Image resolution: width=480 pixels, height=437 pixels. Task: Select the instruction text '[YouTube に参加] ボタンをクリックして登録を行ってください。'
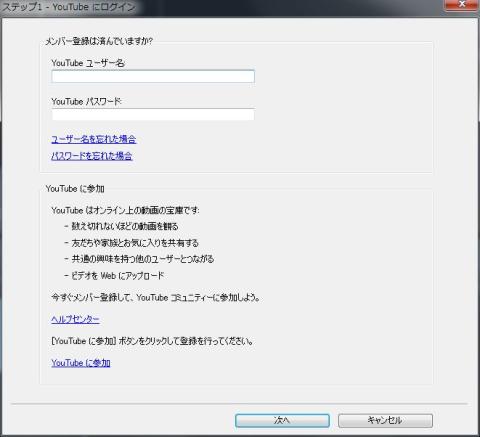(152, 341)
